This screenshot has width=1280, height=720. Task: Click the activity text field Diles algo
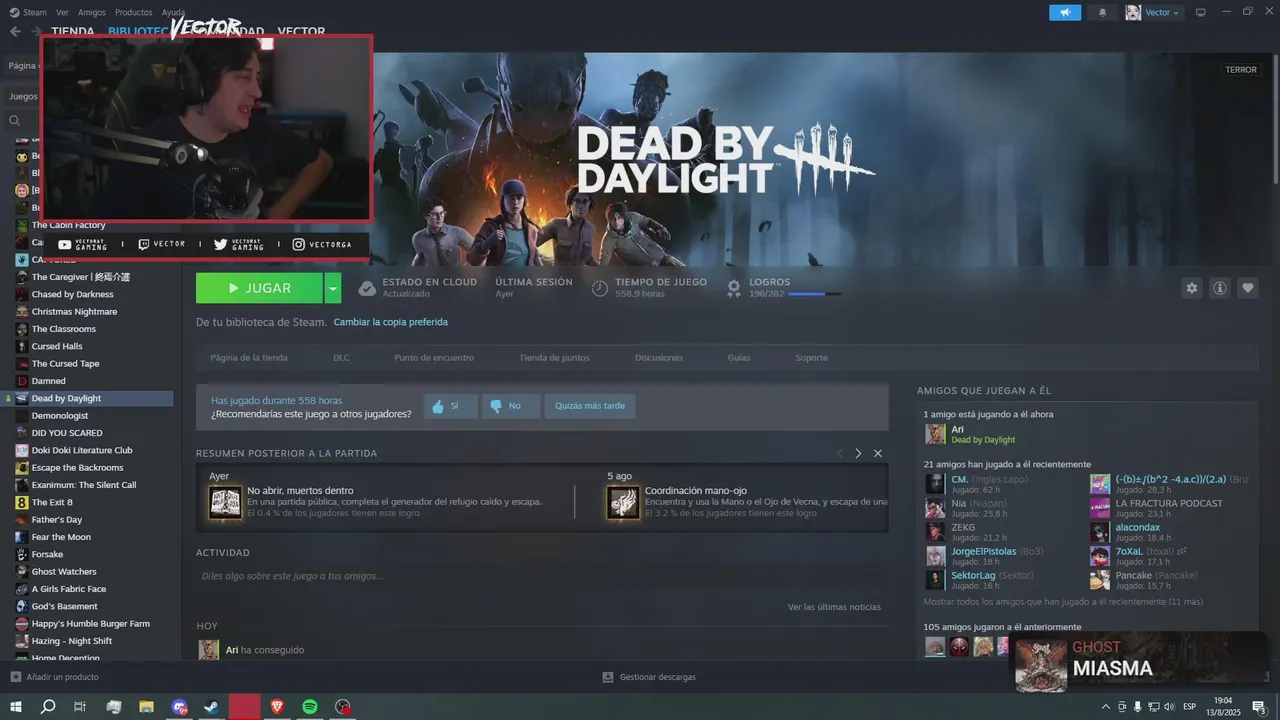[540, 576]
